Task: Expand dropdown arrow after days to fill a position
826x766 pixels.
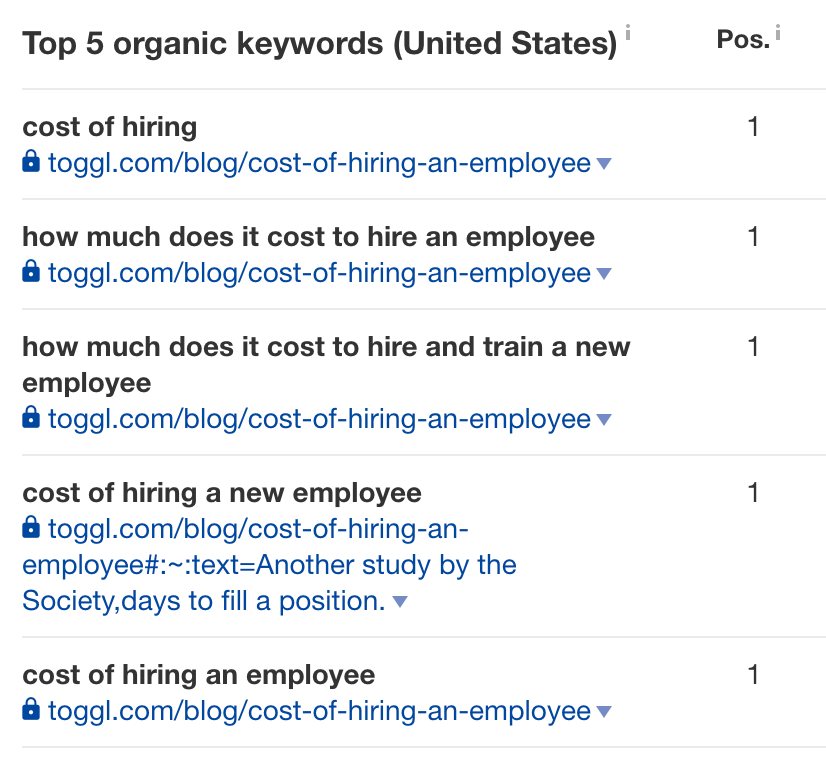Action: (x=400, y=602)
